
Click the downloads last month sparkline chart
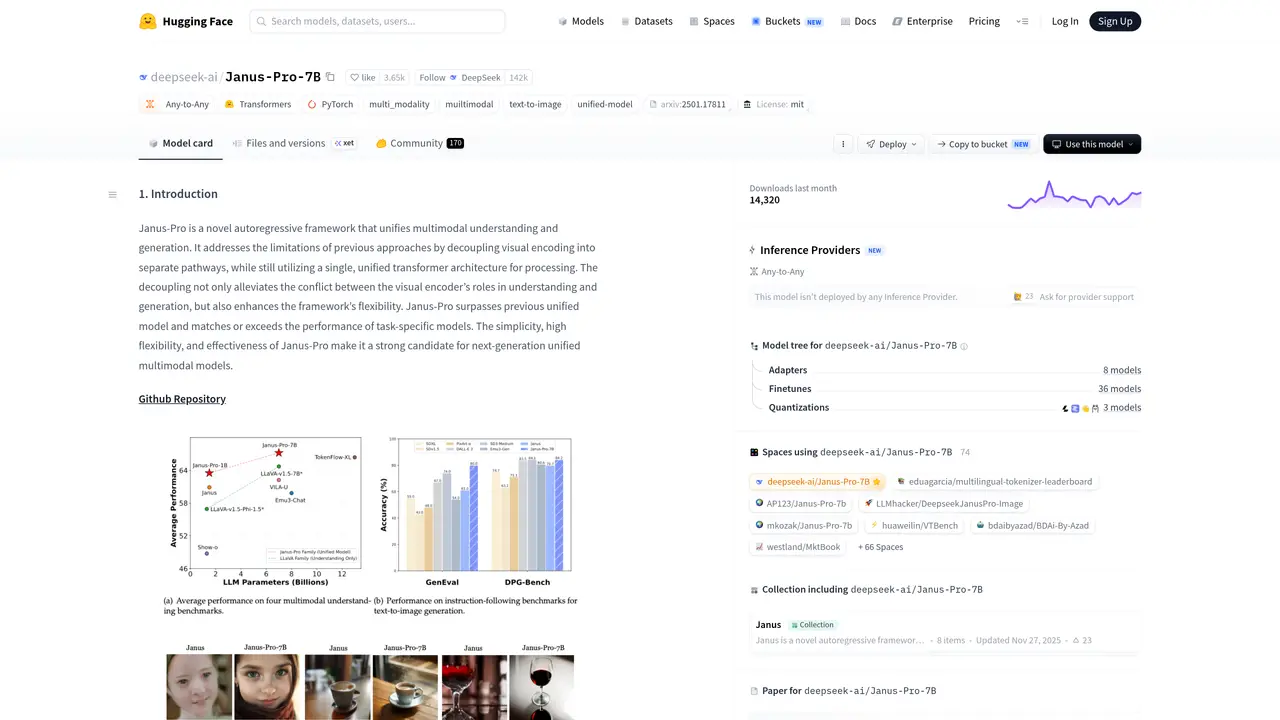[x=1074, y=194]
